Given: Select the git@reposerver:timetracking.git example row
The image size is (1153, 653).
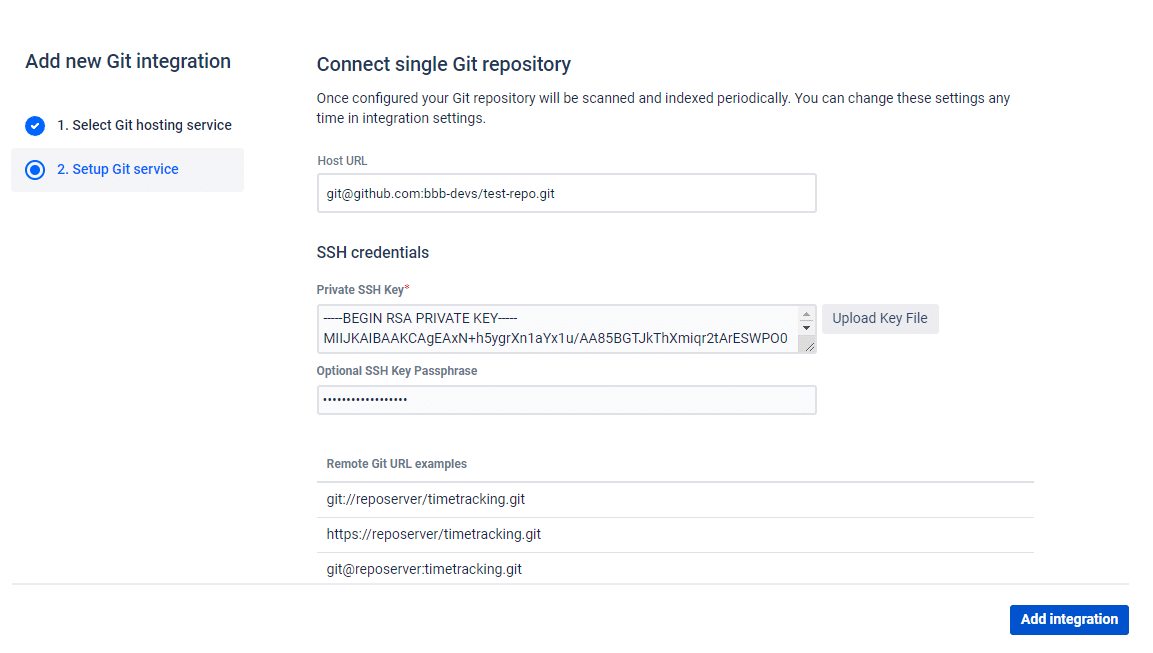Looking at the screenshot, I should click(424, 569).
